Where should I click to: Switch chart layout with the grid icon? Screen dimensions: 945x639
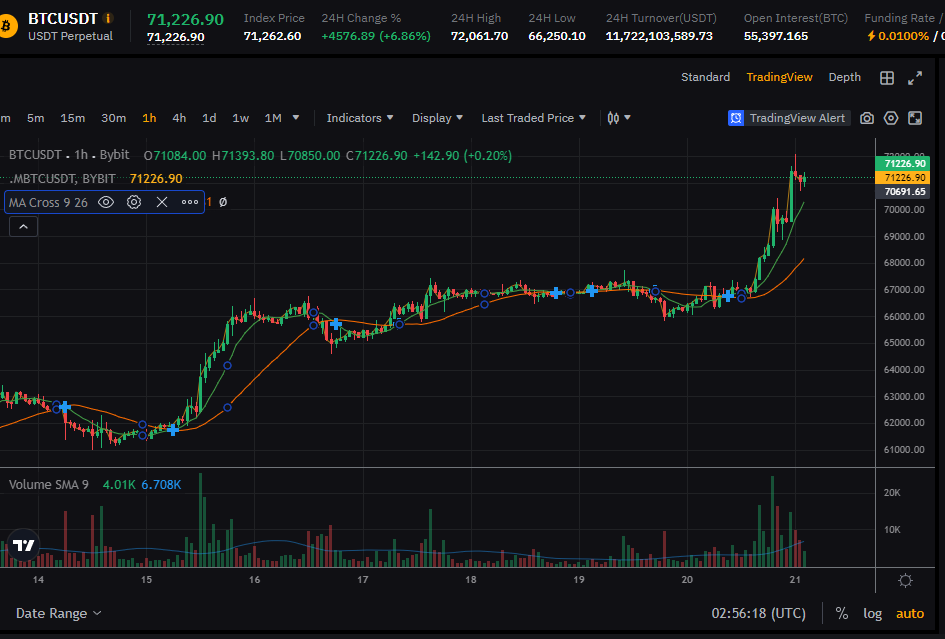[x=887, y=78]
